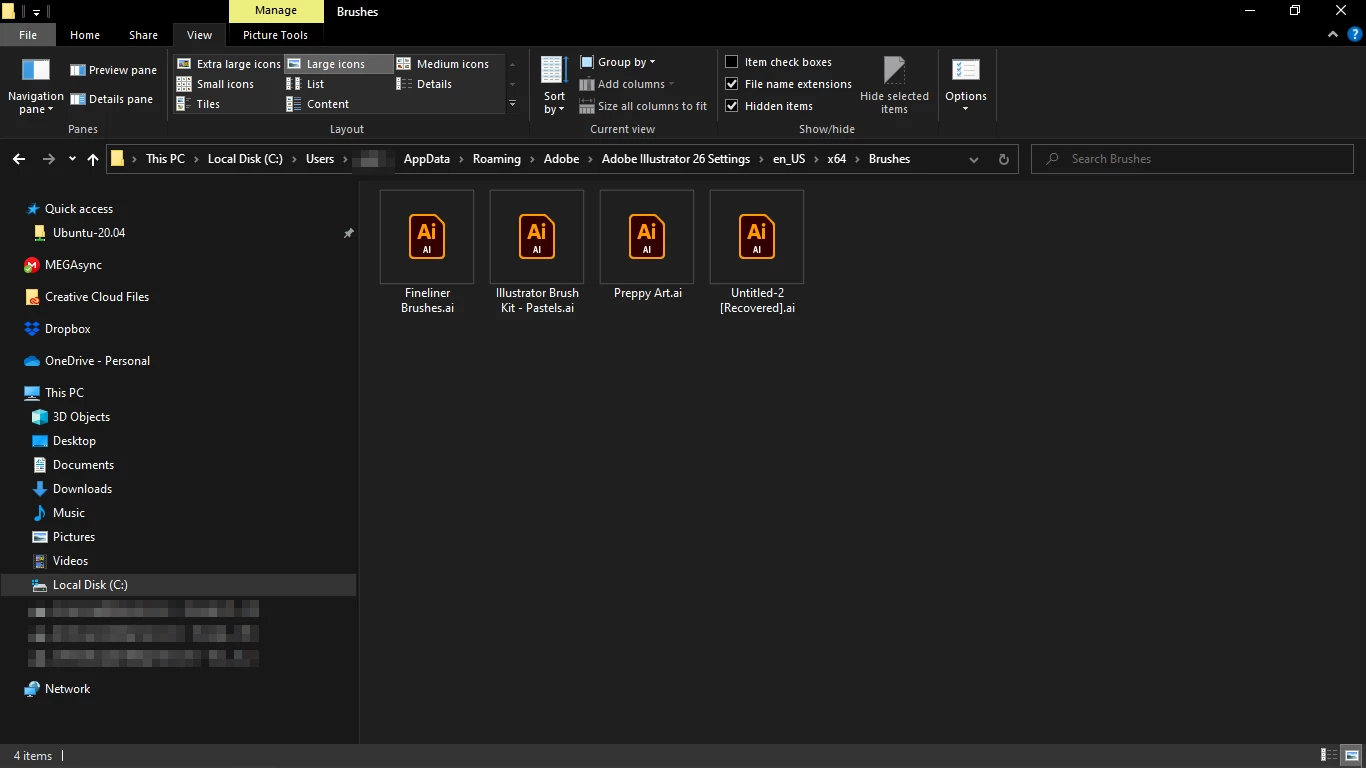The image size is (1366, 768).
Task: Enable Item check boxes option
Action: coord(779,62)
